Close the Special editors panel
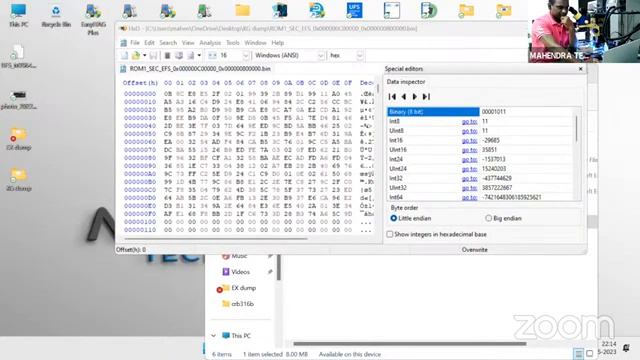Screen dimensions: 640x360 click(x=580, y=69)
